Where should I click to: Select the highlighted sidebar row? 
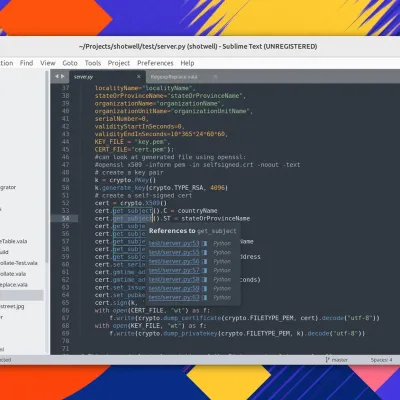(x=22, y=295)
